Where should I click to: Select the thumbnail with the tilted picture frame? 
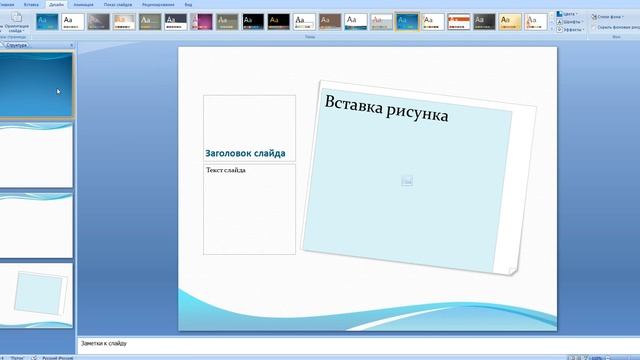36,296
